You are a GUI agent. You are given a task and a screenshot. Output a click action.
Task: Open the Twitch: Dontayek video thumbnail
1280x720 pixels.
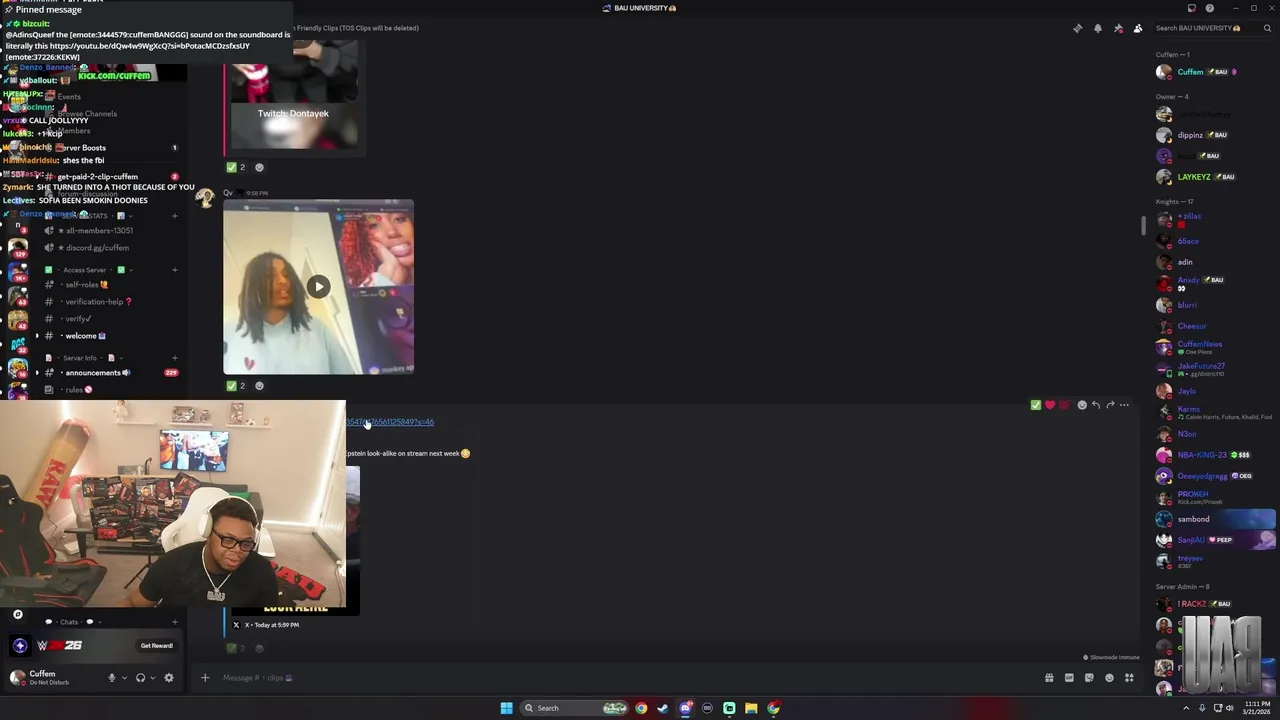pyautogui.click(x=294, y=95)
